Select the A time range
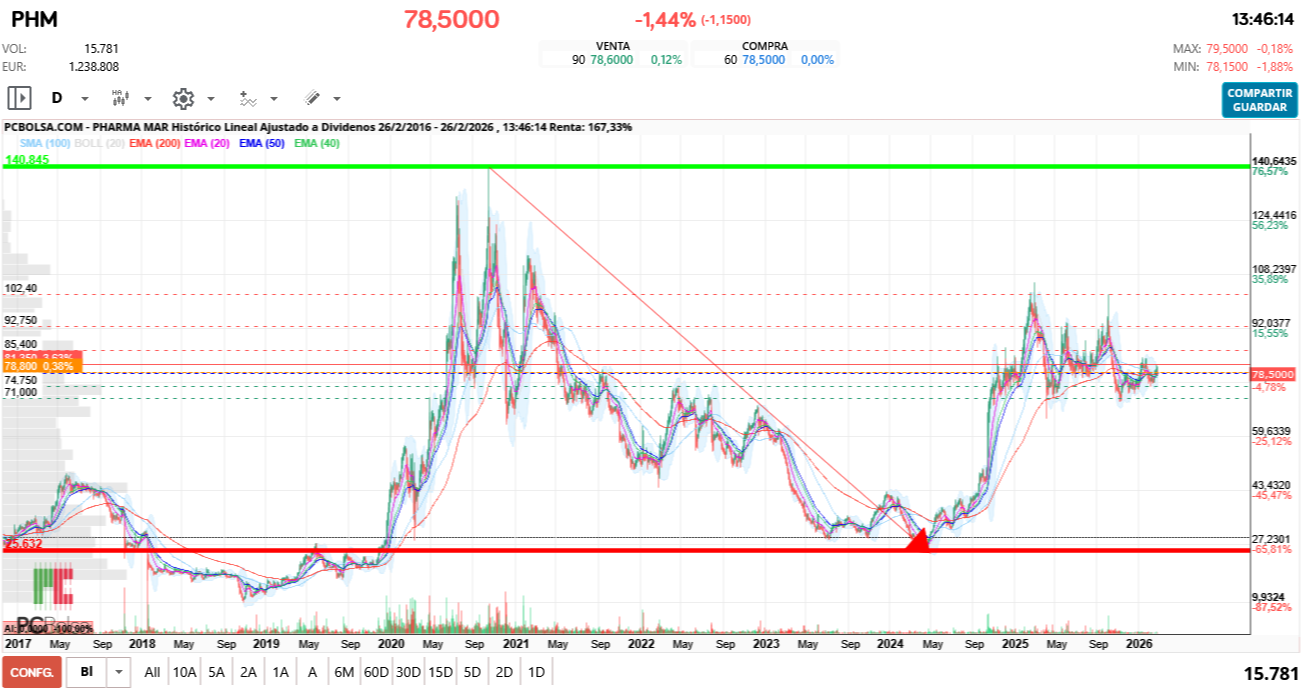The width and height of the screenshot is (1313, 693). point(312,673)
